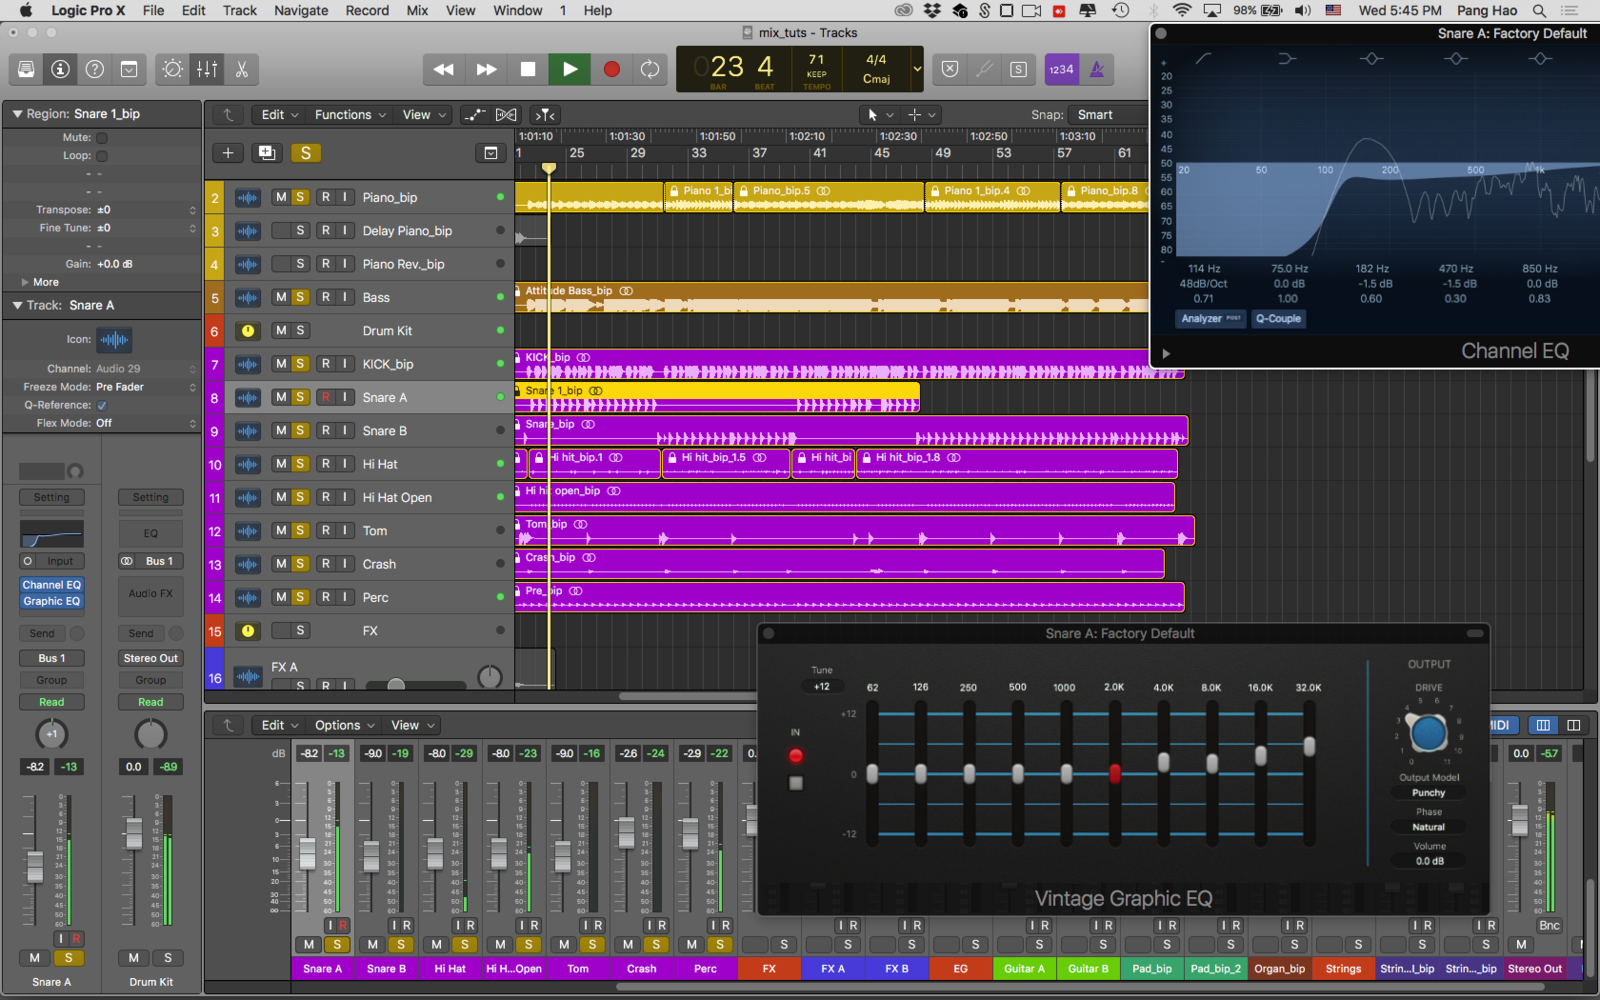Image resolution: width=1600 pixels, height=1000 pixels.
Task: Toggle Cycle mode loop icon
Action: coord(650,69)
